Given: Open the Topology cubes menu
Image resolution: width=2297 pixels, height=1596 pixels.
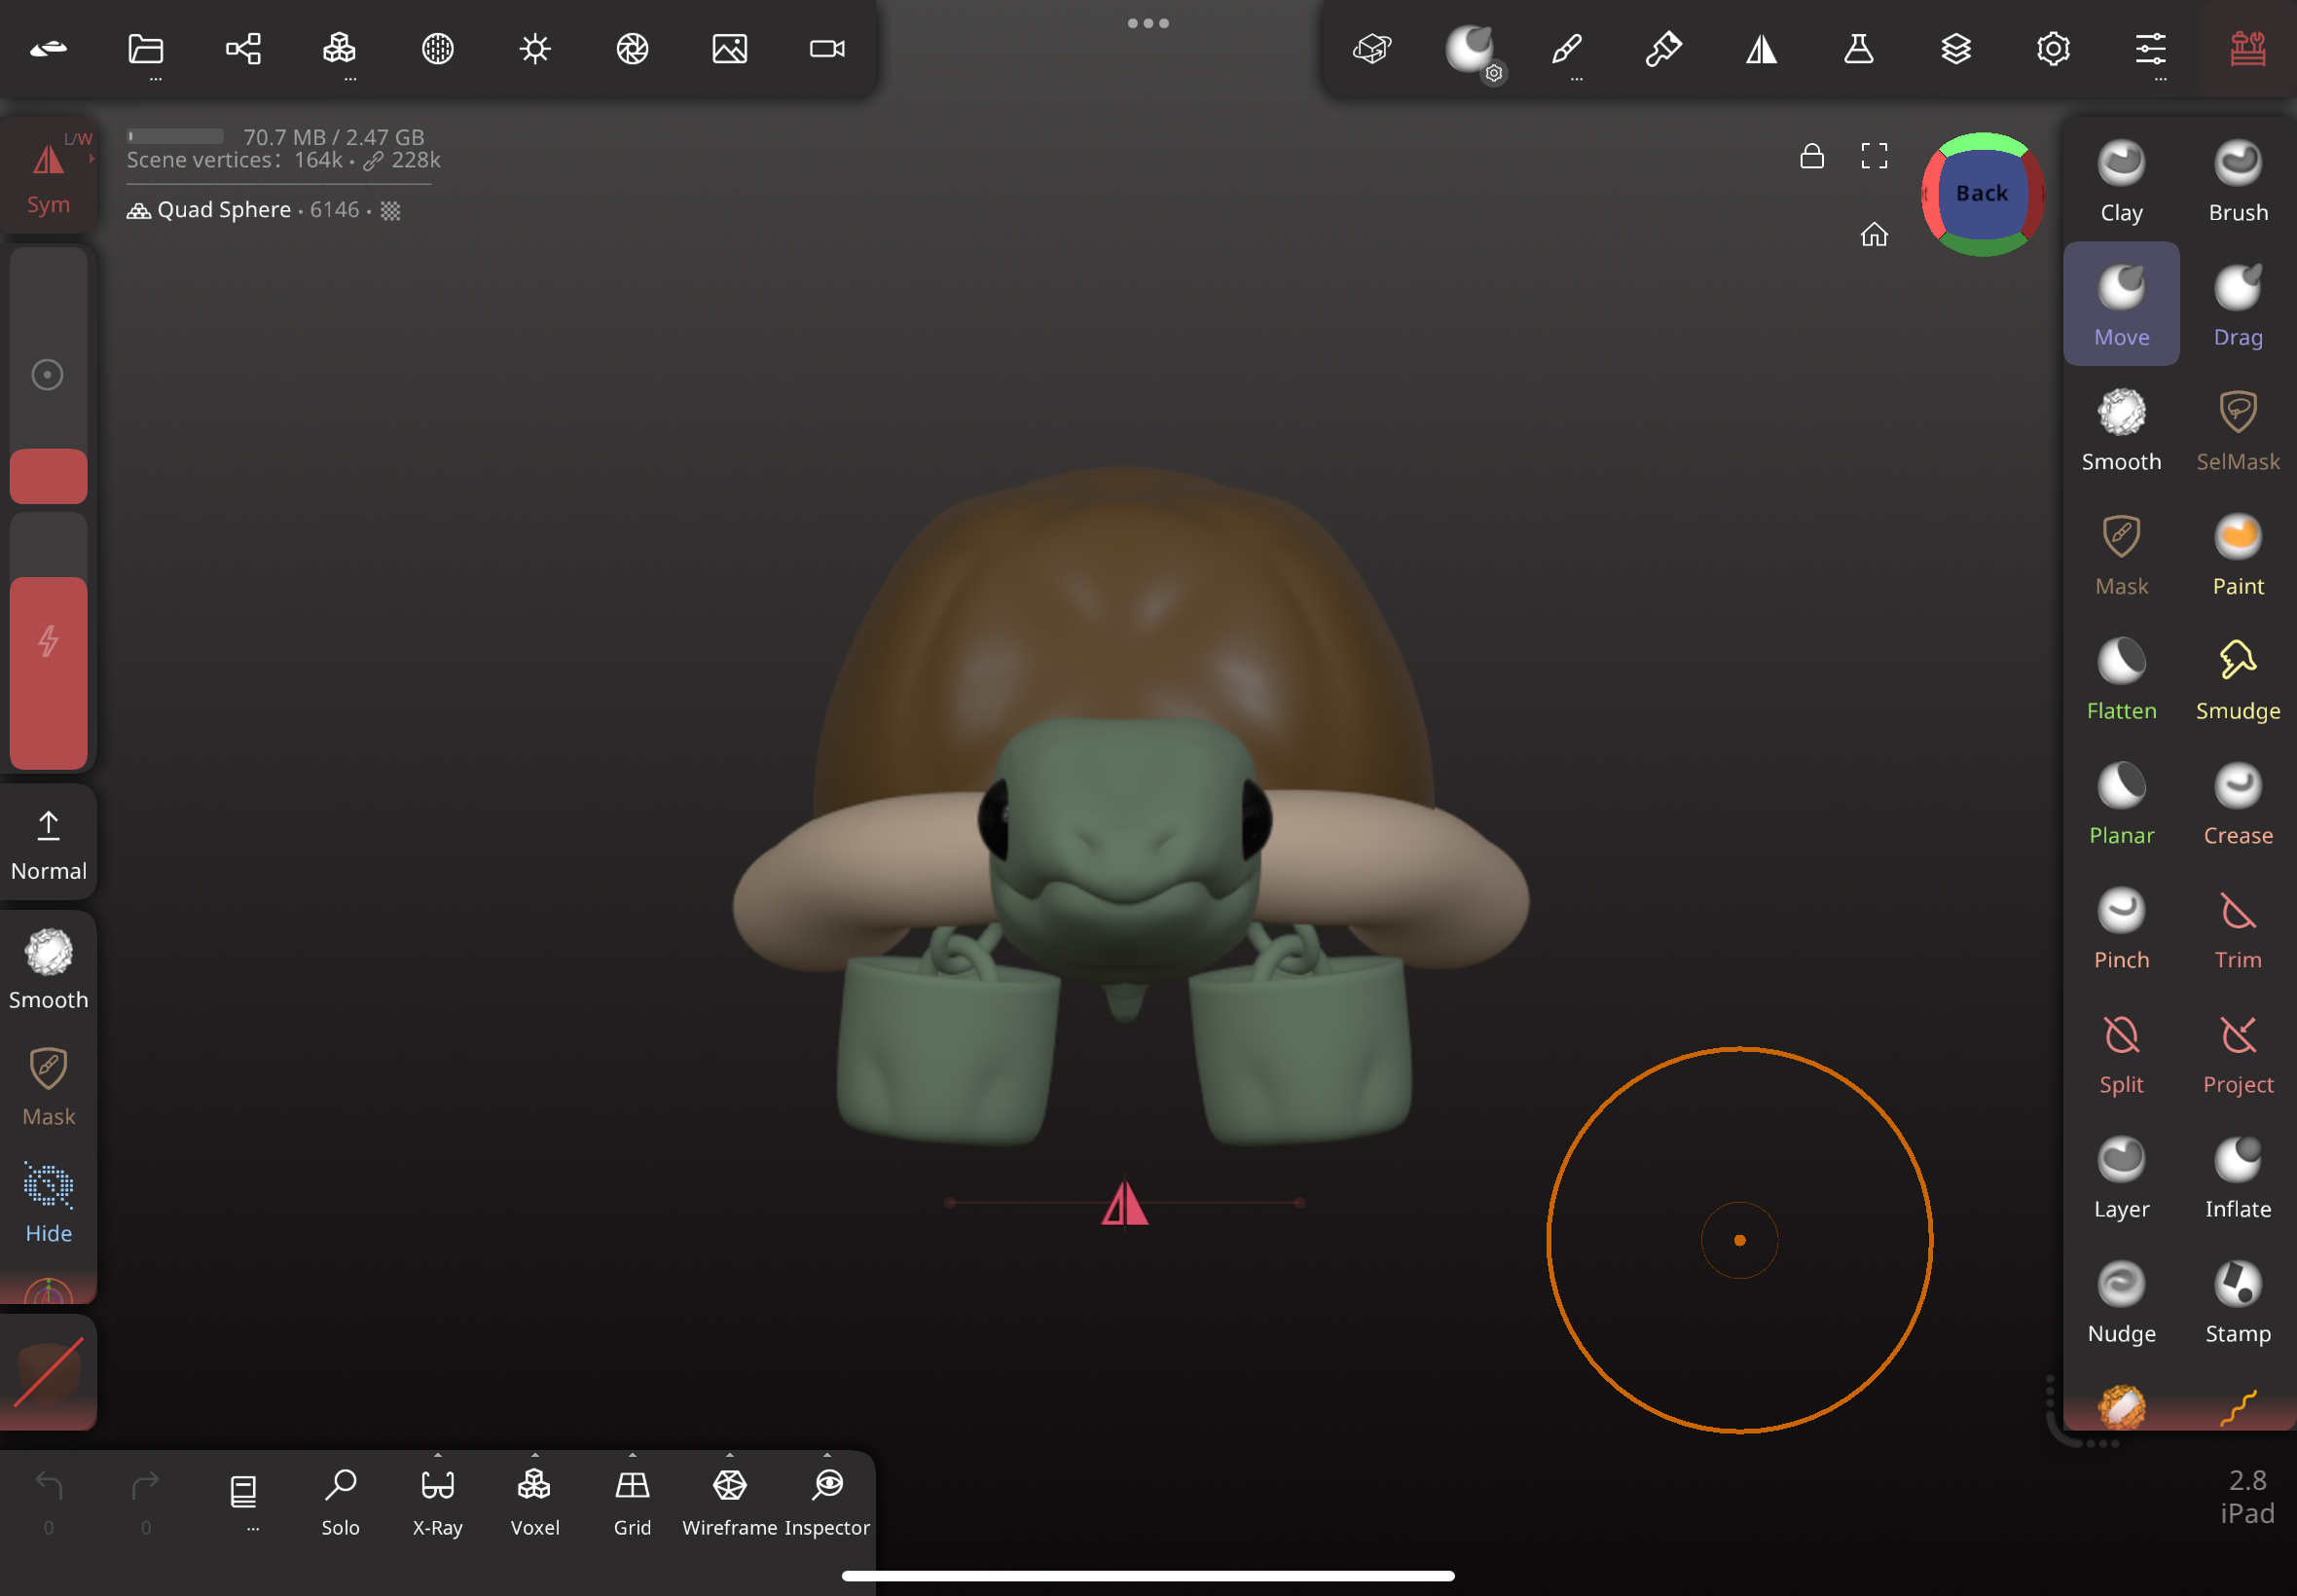Looking at the screenshot, I should click(340, 49).
